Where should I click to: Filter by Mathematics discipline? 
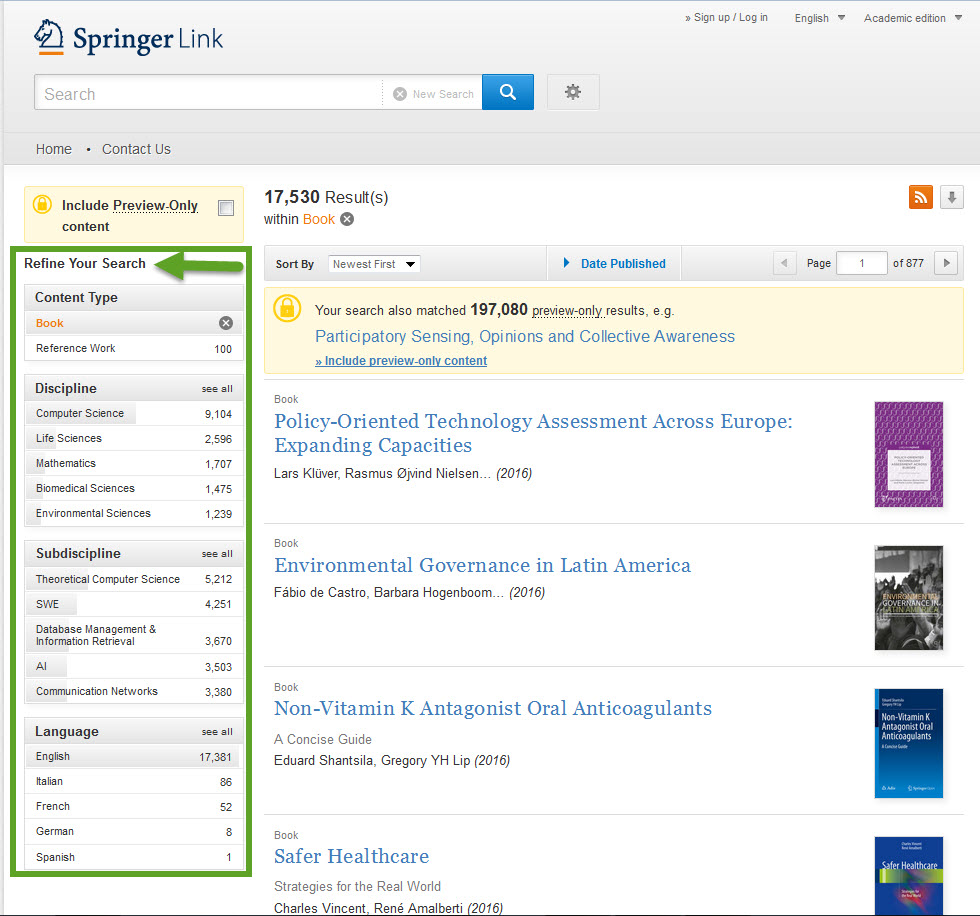(x=134, y=464)
